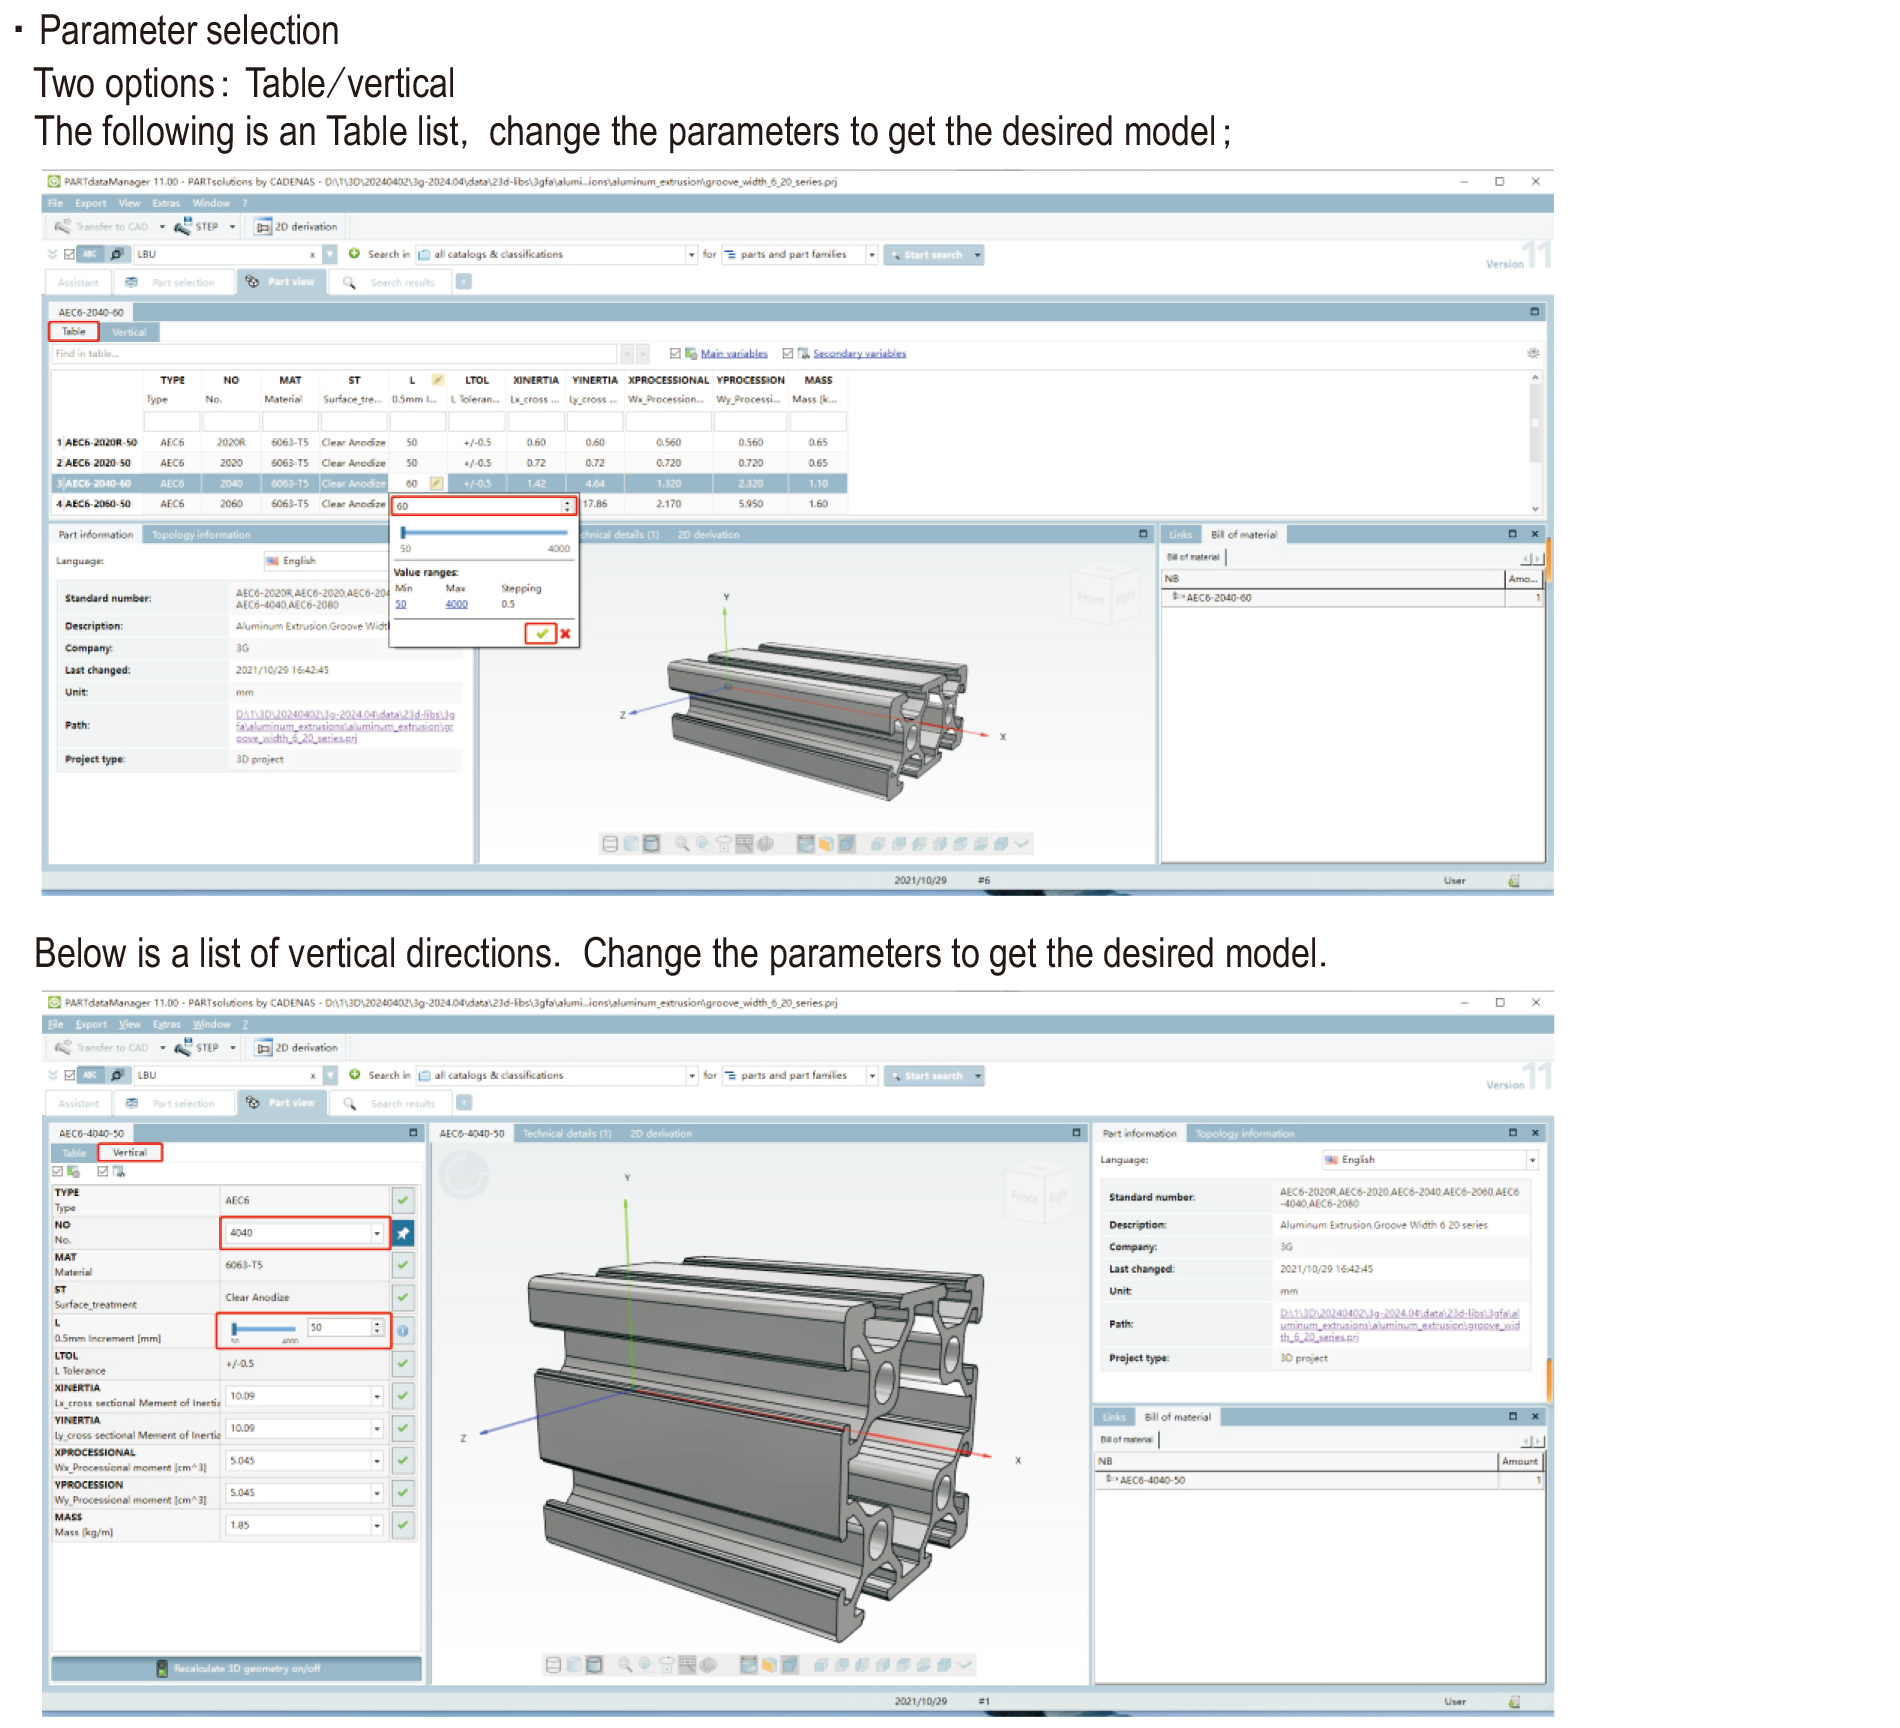Cancel value with red X in Value ranges popup

click(565, 633)
